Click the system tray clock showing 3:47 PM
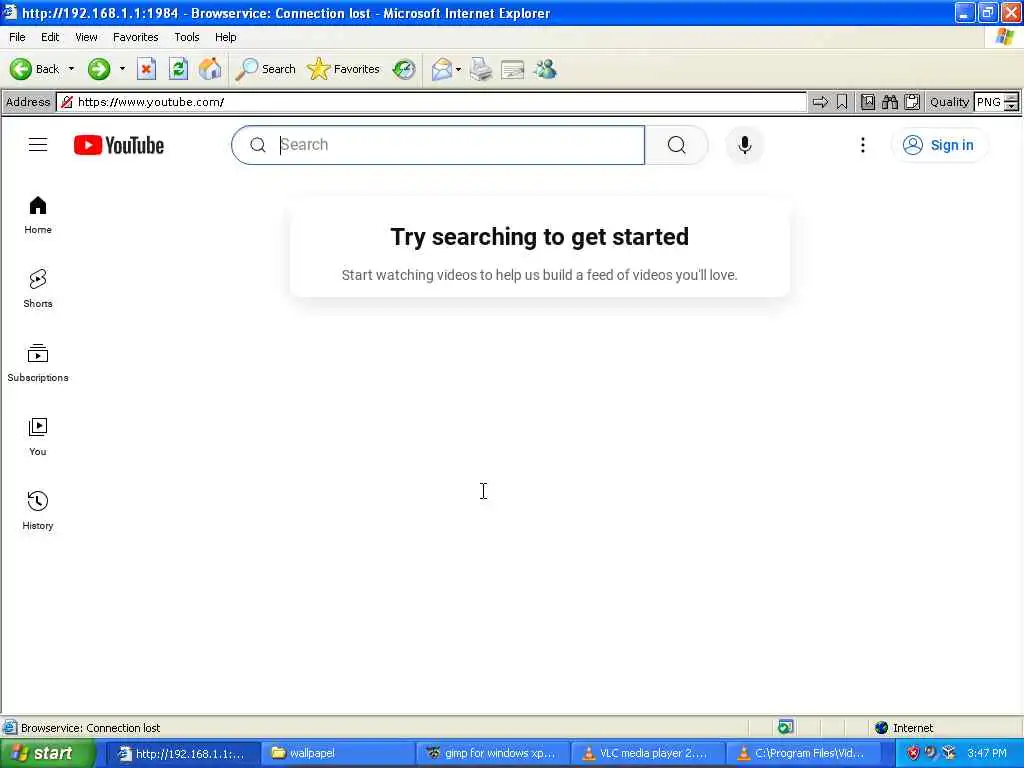1024x768 pixels. 987,754
